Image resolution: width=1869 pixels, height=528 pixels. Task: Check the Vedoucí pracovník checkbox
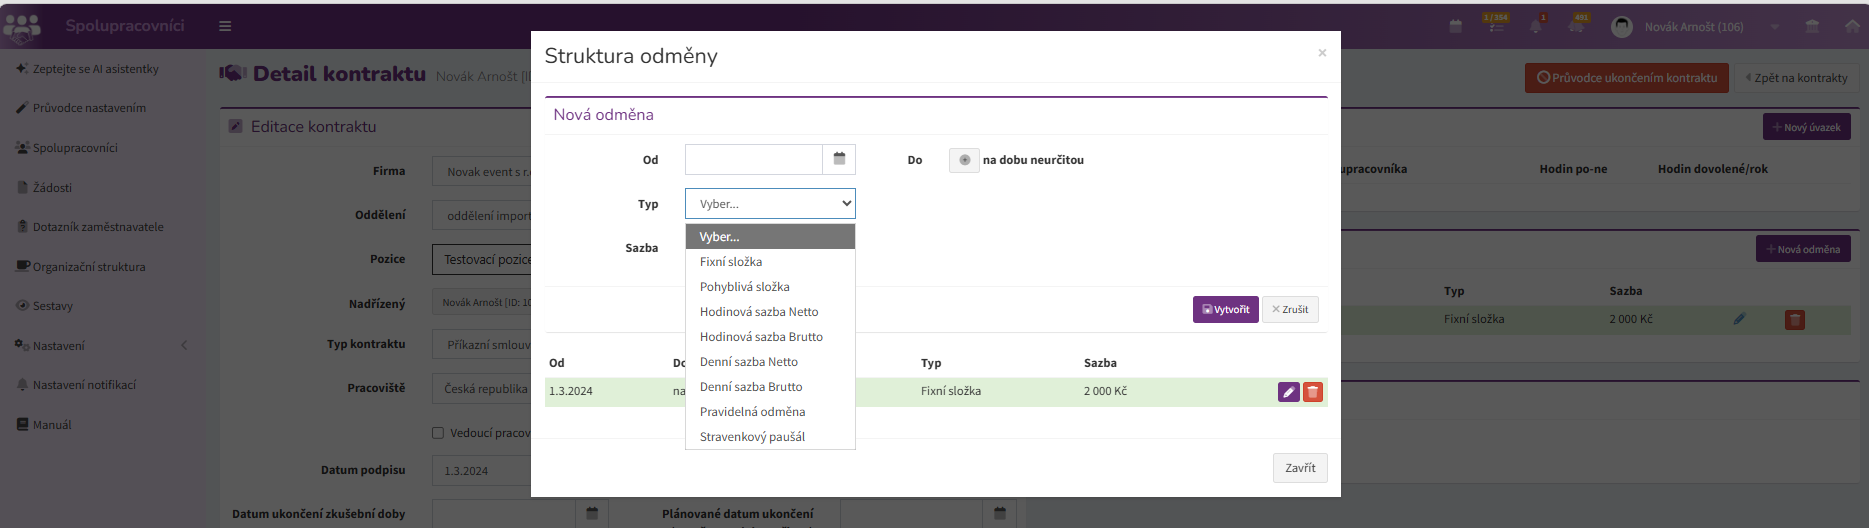(x=438, y=433)
